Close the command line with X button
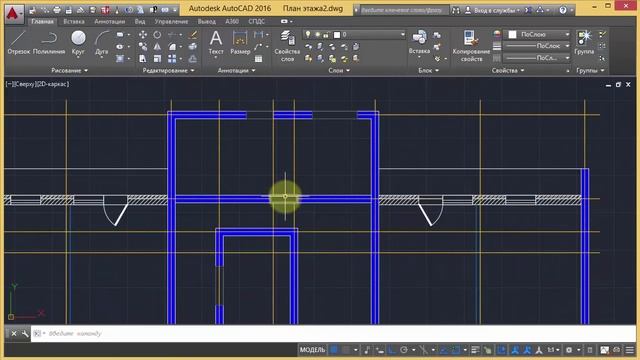 click(x=13, y=333)
